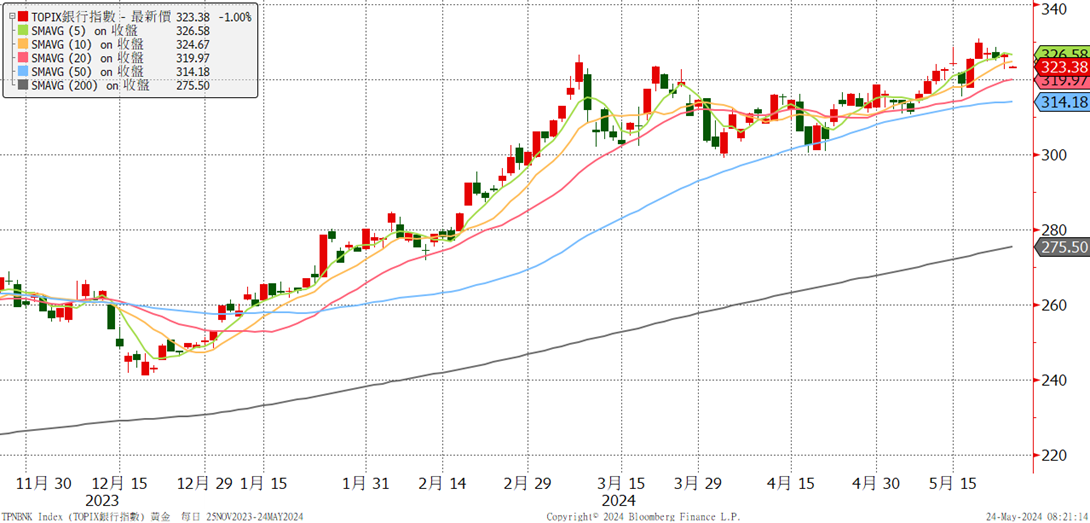Click the red TOPIX銀行指數 legend swatch
The image size is (1090, 523).
click(24, 15)
